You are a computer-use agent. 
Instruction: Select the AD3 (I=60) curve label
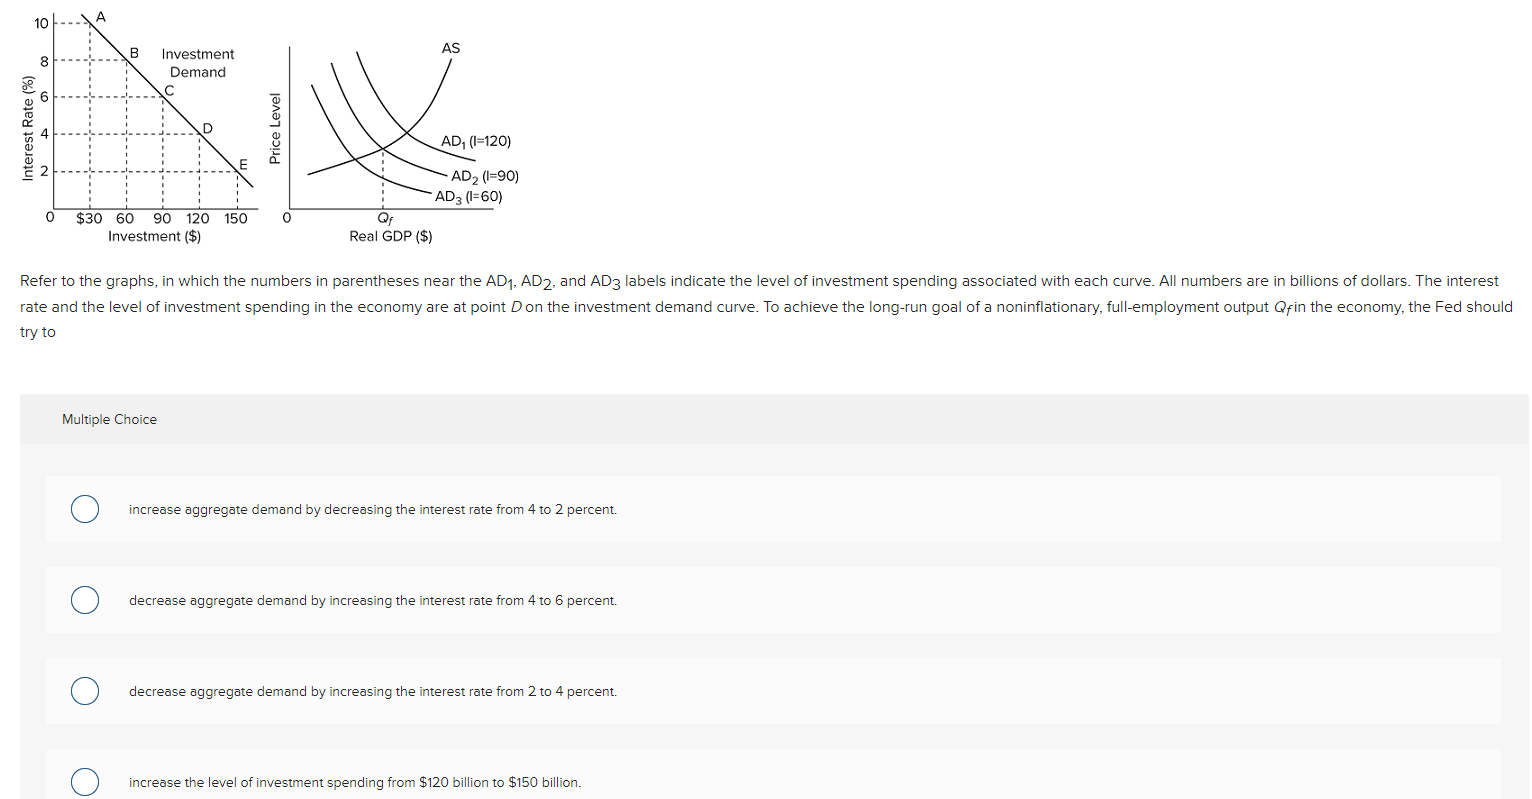(469, 197)
